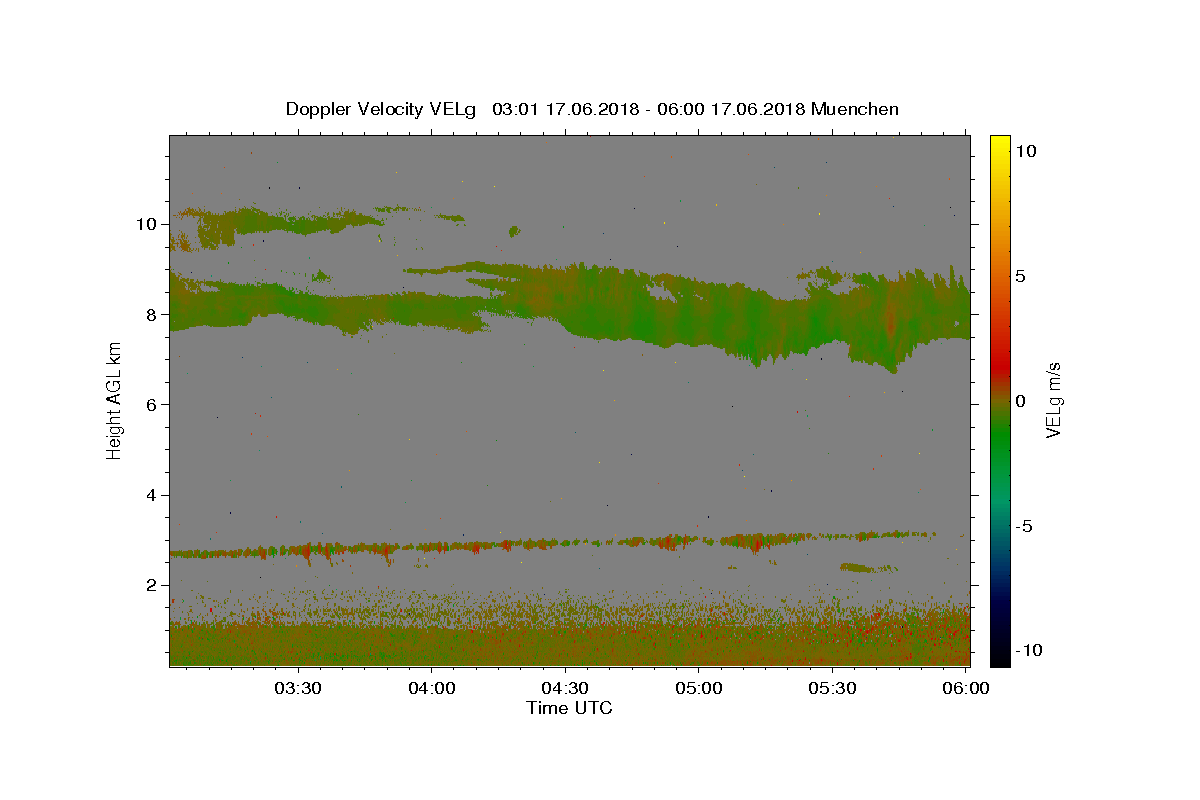Click the height axis label 4

(151, 495)
